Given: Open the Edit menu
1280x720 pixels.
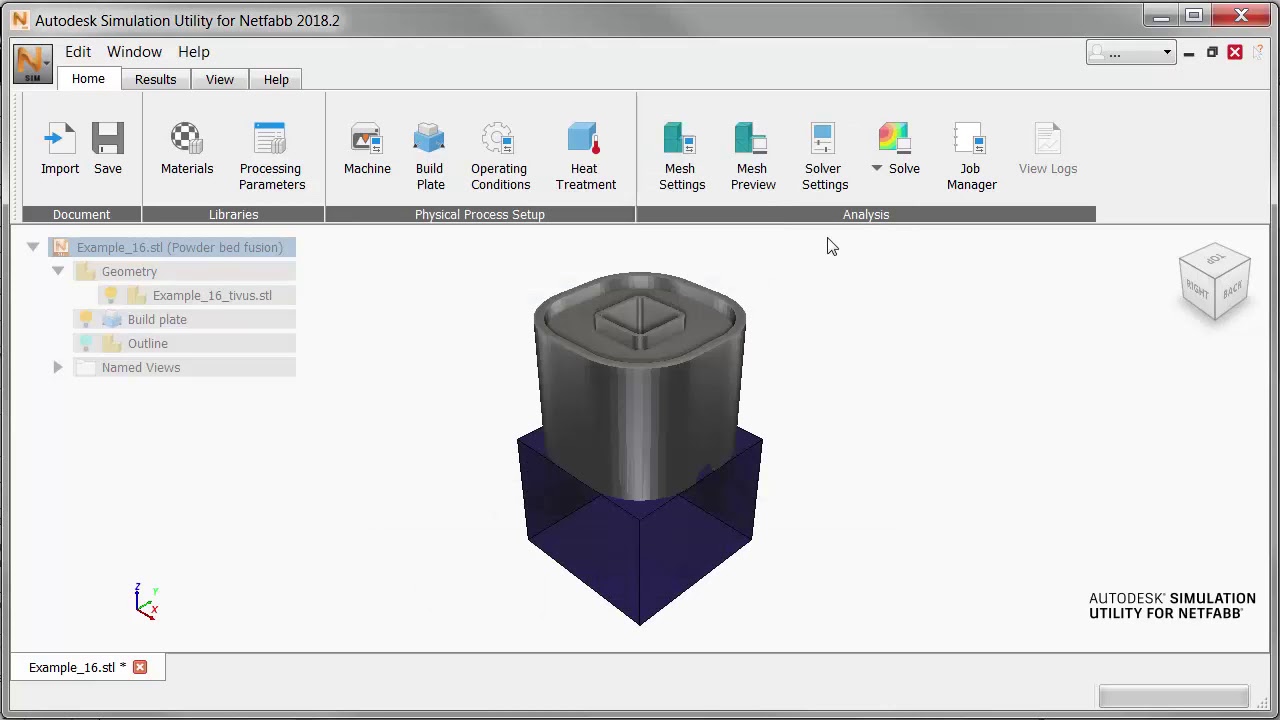Looking at the screenshot, I should coord(78,52).
